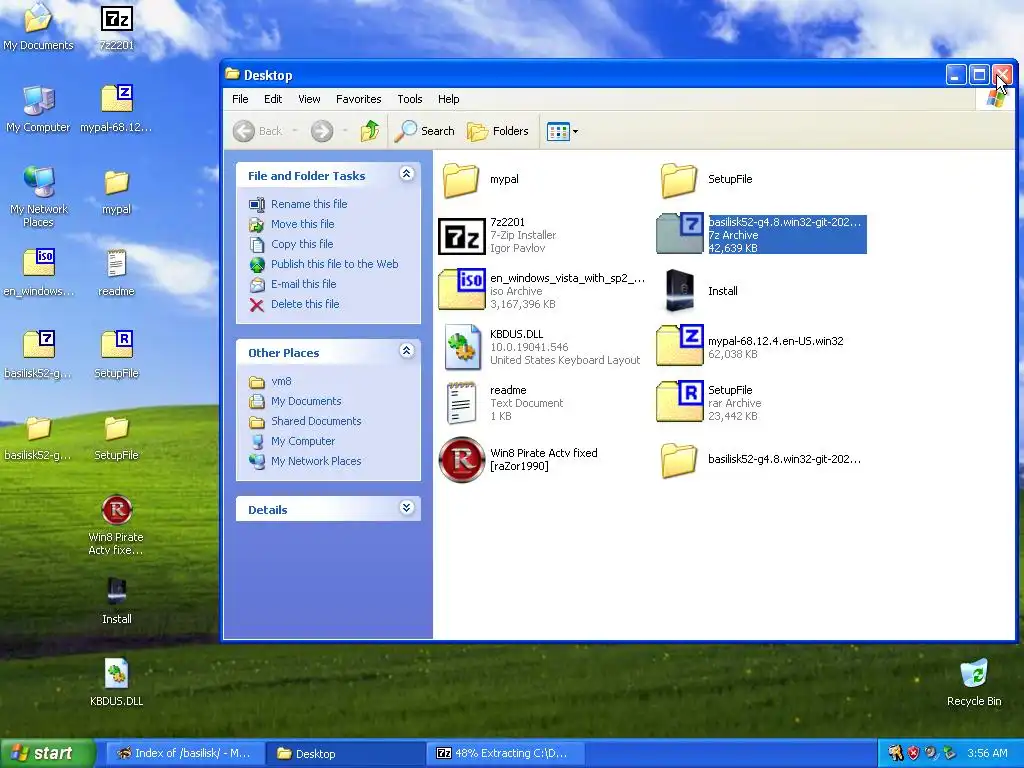Select My Network Places desktop icon
1024x768 pixels.
pos(39,197)
